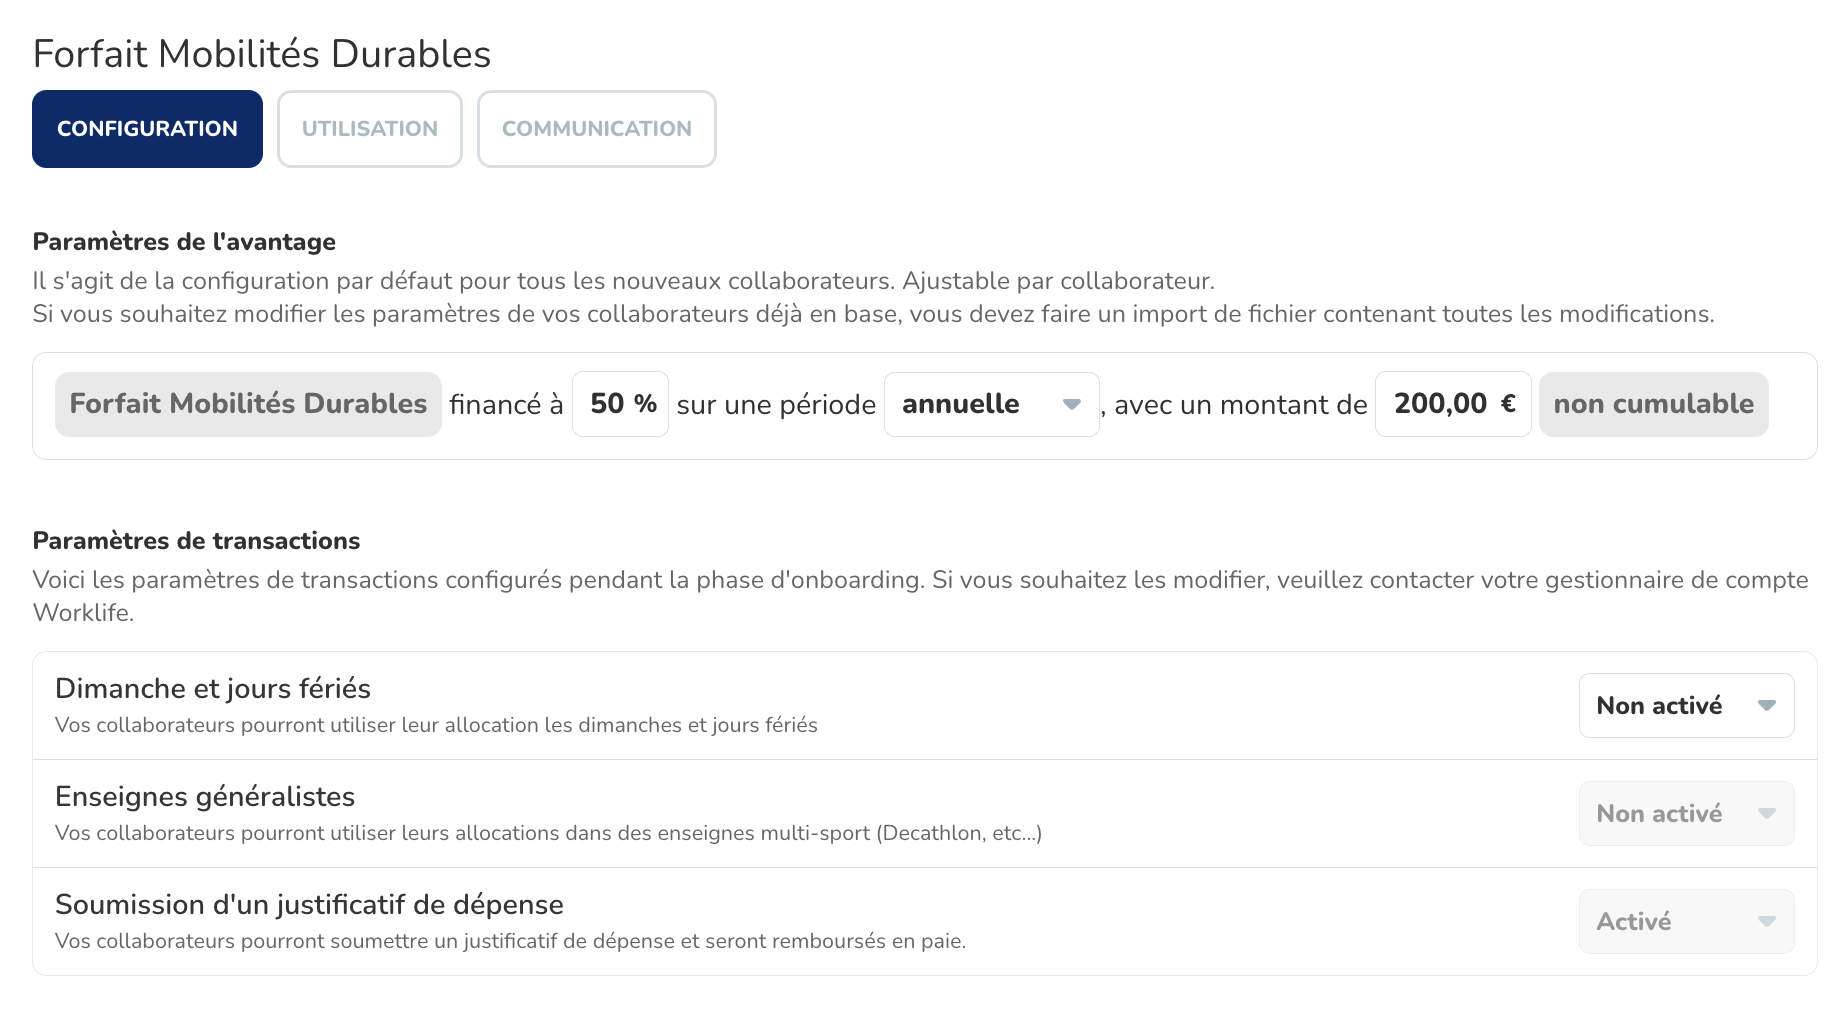1848x1032 pixels.
Task: Click arrow icon on Dimanche et jours fériés
Action: click(x=1767, y=706)
